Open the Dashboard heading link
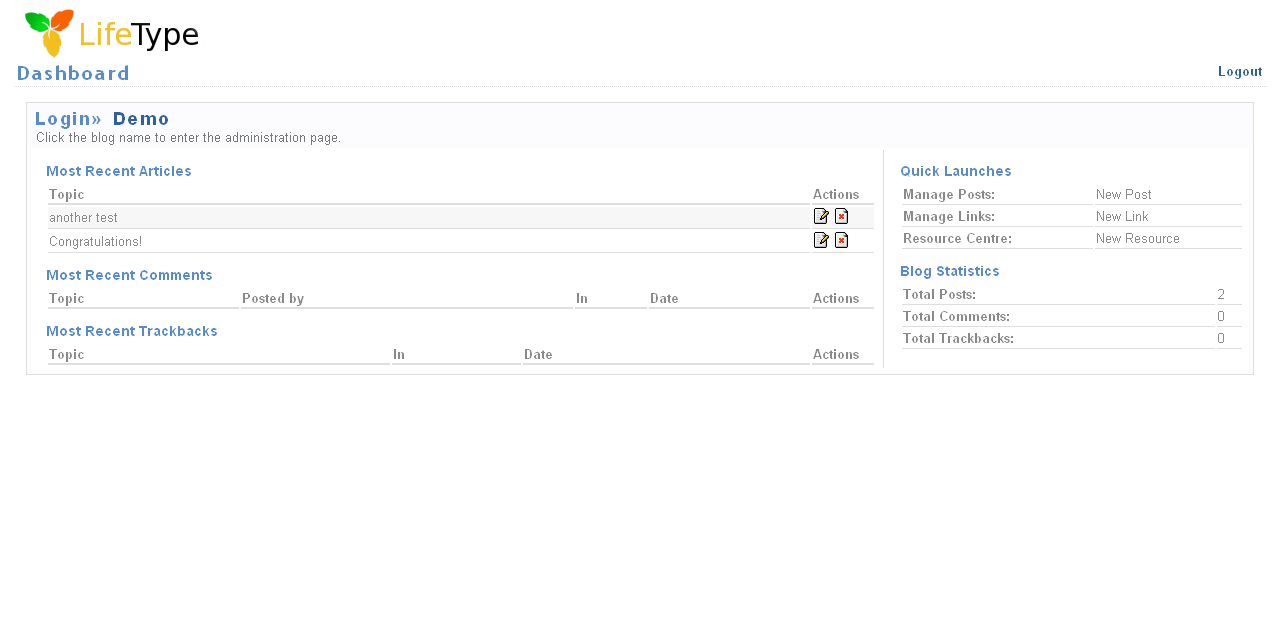 click(73, 73)
